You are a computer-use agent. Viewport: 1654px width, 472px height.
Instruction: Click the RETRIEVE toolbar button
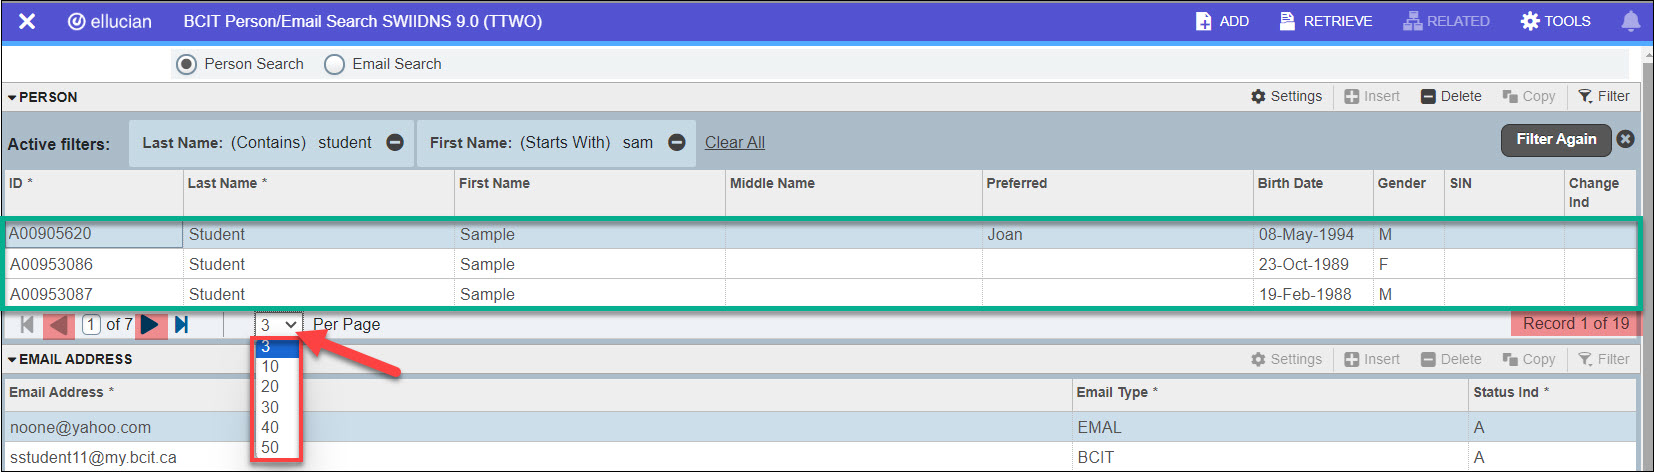pyautogui.click(x=1325, y=21)
